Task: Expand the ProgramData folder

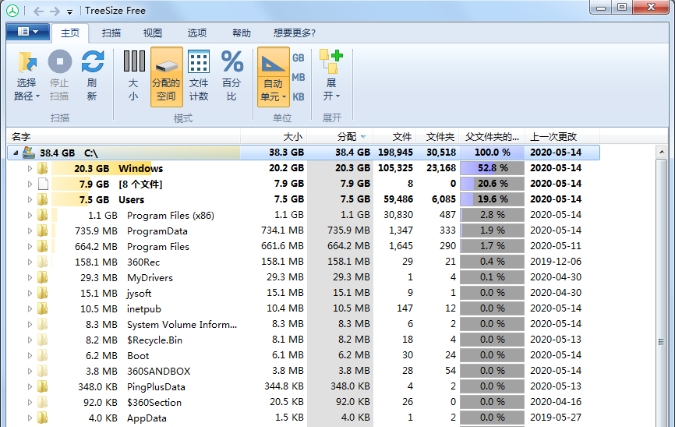Action: point(30,231)
